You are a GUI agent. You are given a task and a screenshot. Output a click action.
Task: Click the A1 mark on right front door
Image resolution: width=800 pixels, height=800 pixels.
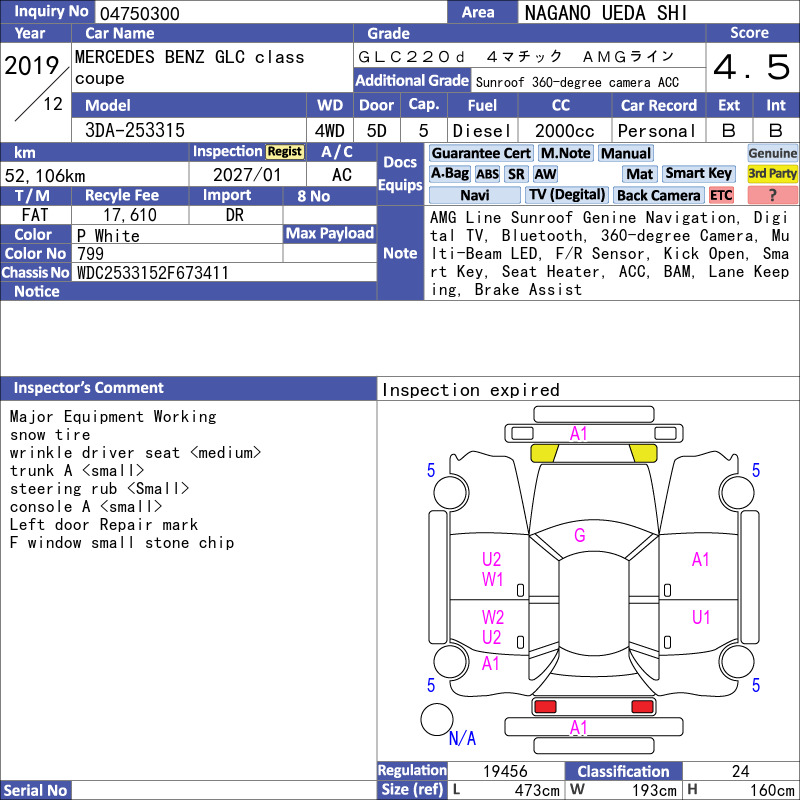click(701, 560)
